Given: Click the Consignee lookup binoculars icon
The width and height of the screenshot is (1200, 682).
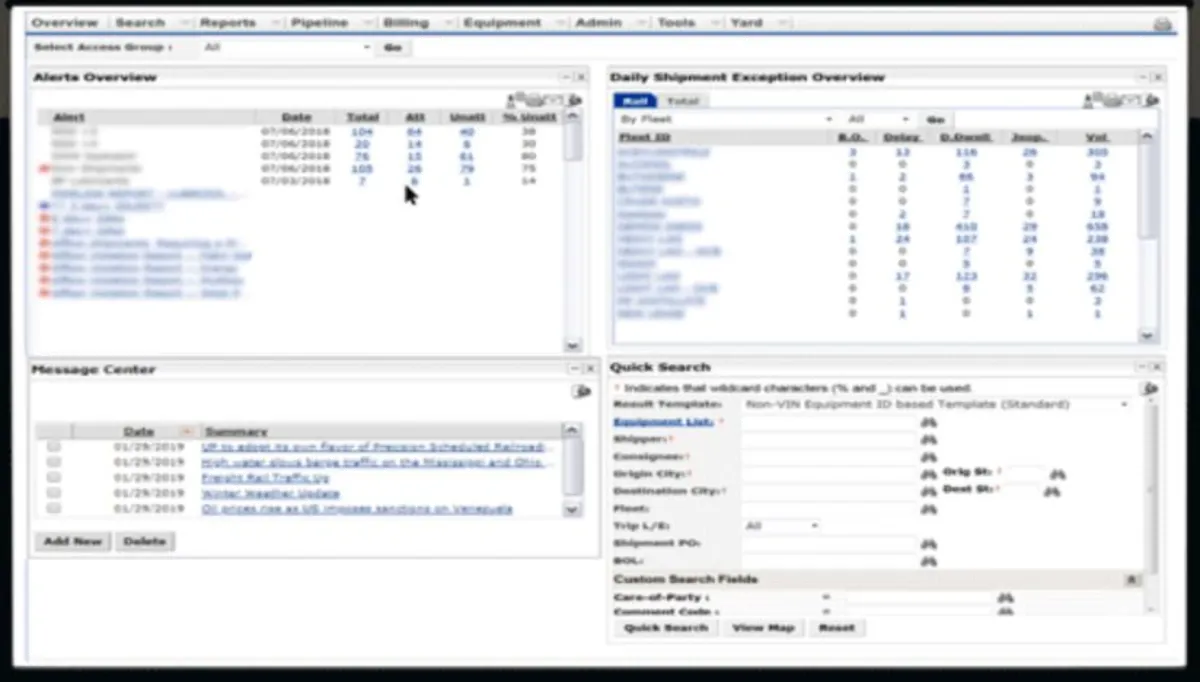Looking at the screenshot, I should pos(928,457).
